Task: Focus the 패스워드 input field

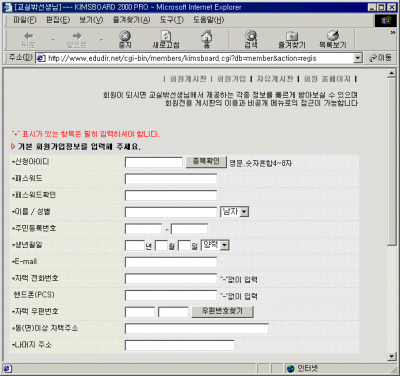Action: point(171,179)
